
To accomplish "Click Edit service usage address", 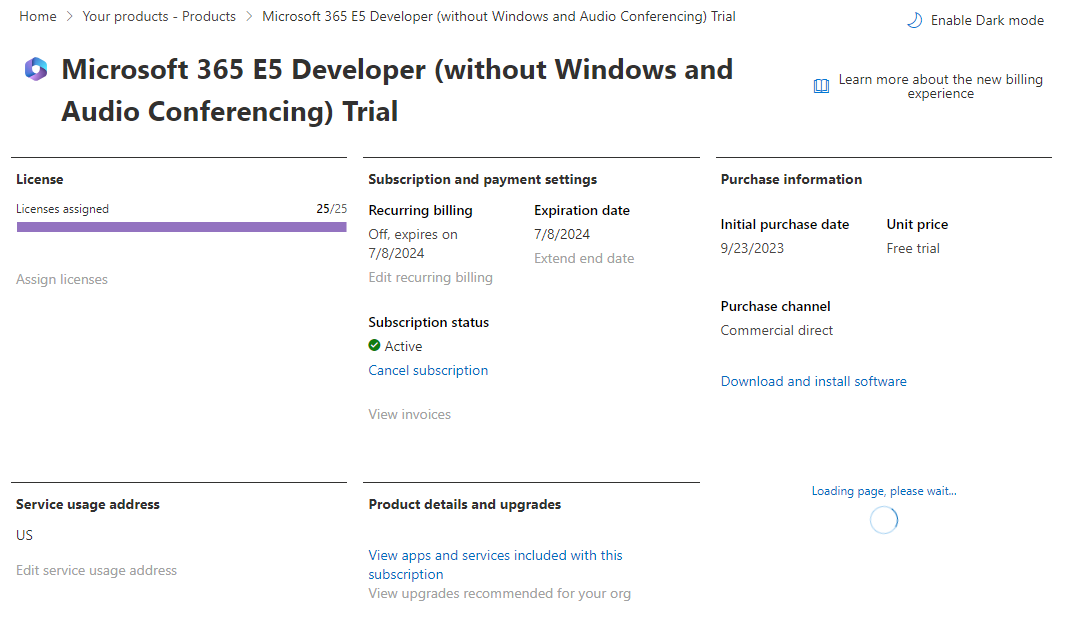I will [96, 570].
